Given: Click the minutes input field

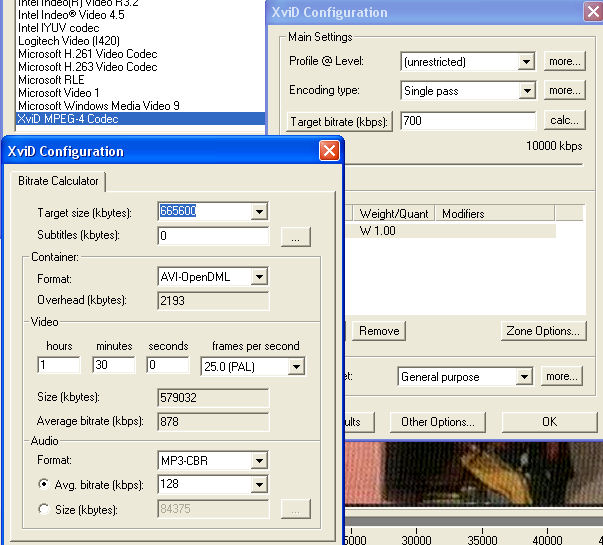Looking at the screenshot, I should click(x=114, y=365).
